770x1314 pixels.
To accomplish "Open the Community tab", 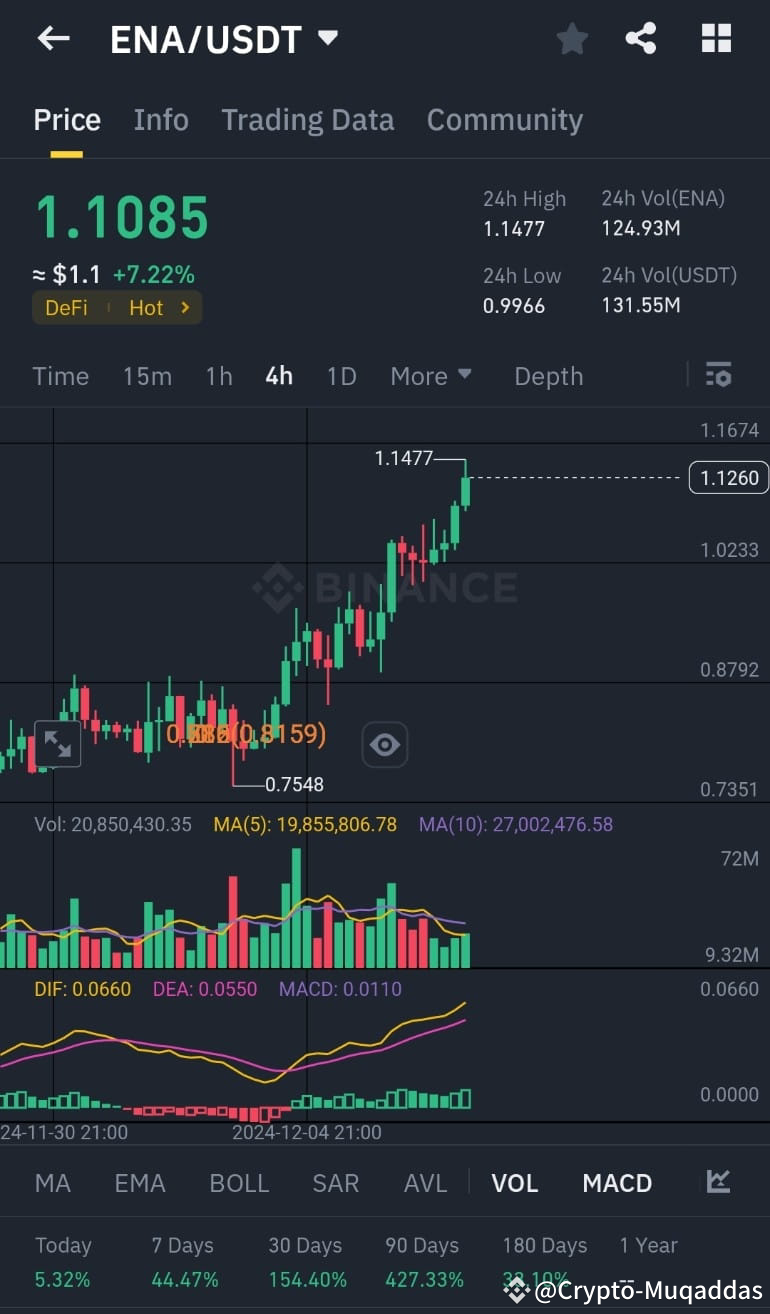I will [504, 119].
